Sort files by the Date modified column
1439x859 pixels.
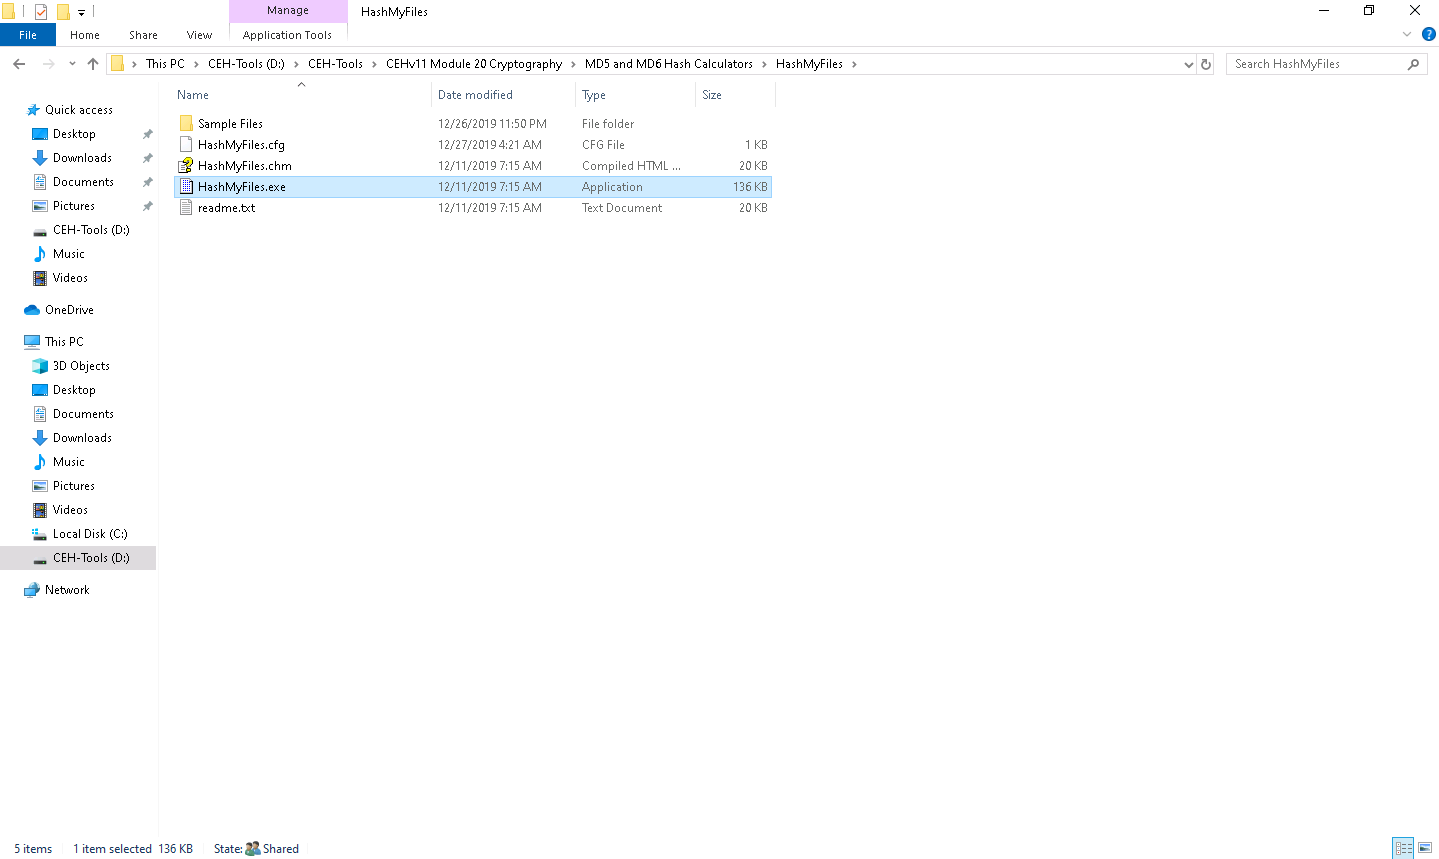475,95
